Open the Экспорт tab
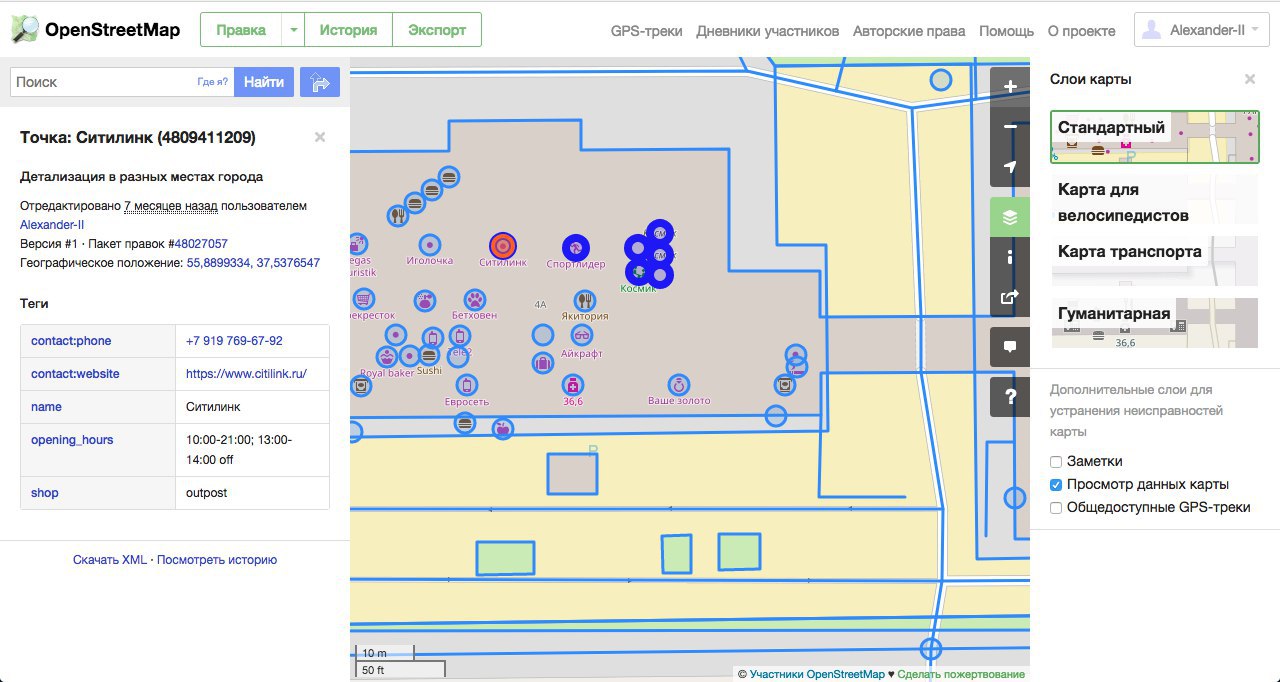 (x=437, y=30)
